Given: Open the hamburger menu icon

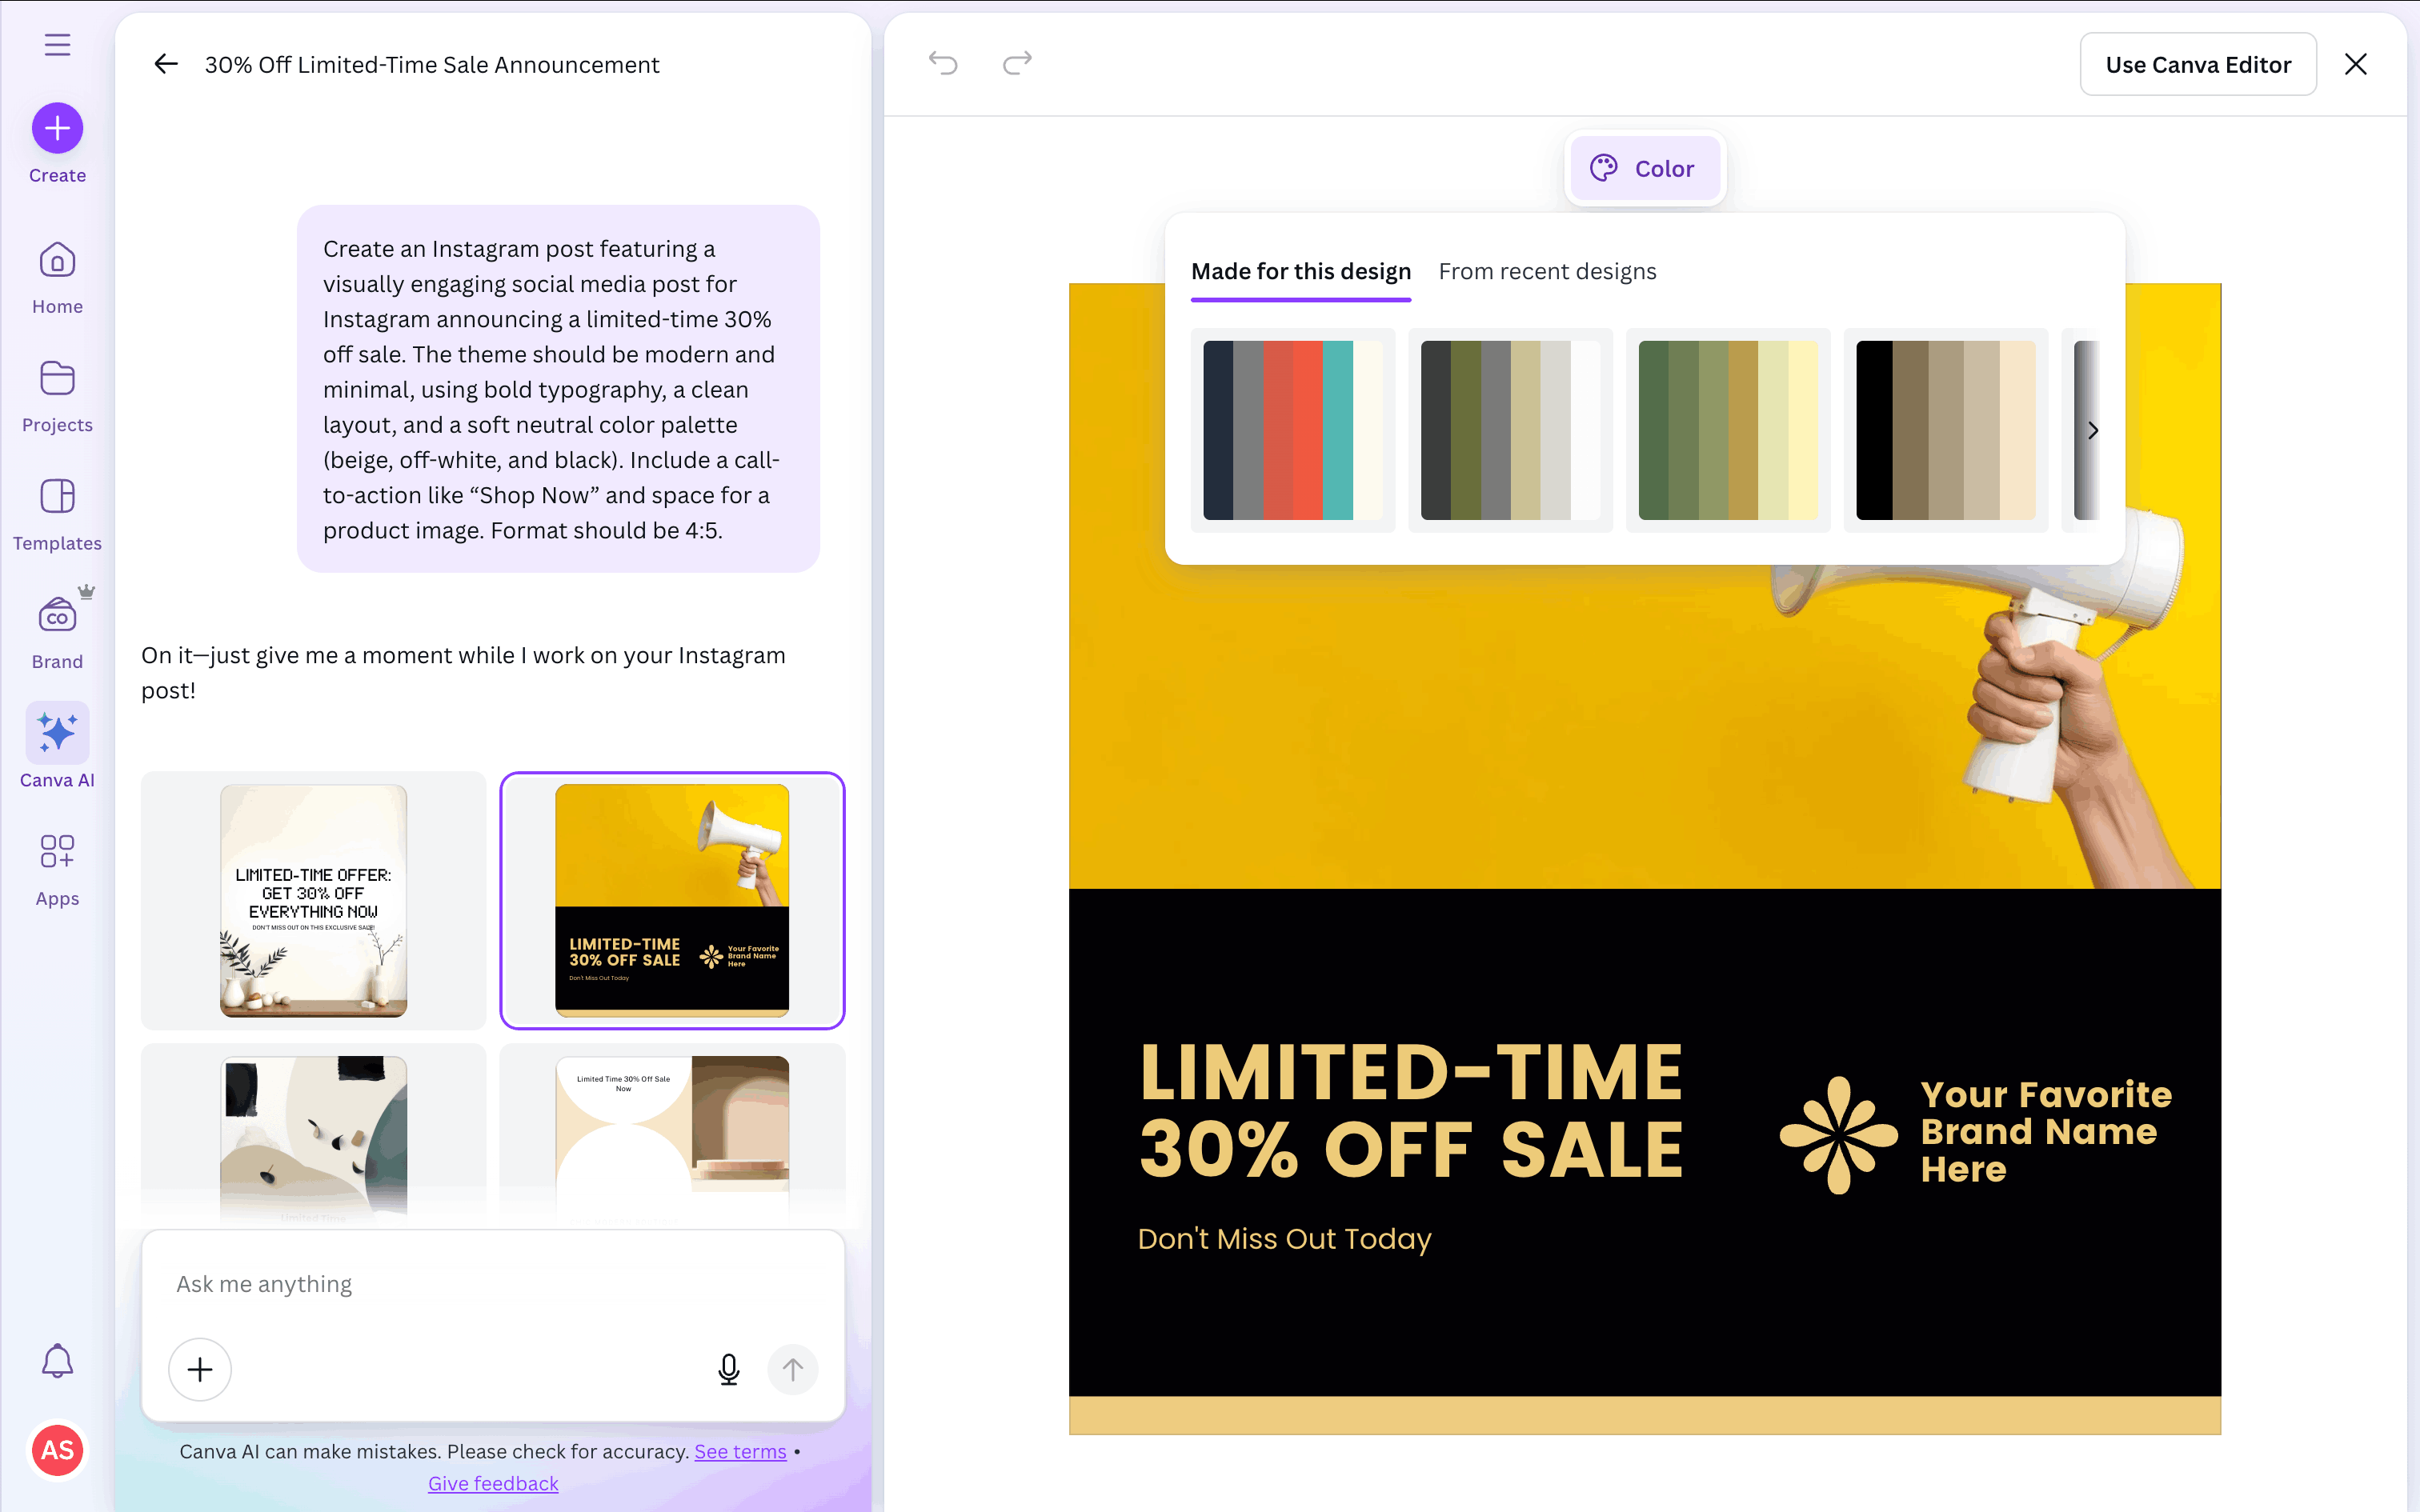Looking at the screenshot, I should click(x=57, y=45).
